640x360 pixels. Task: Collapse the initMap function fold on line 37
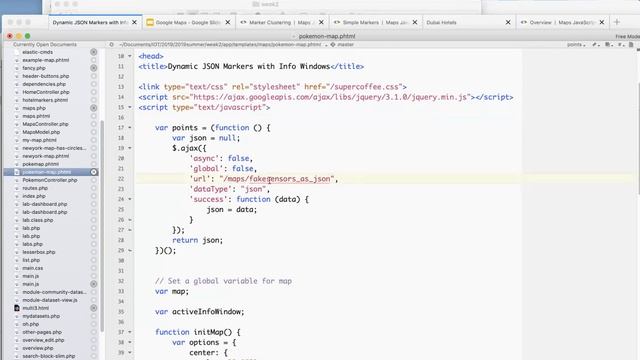[x=130, y=332]
